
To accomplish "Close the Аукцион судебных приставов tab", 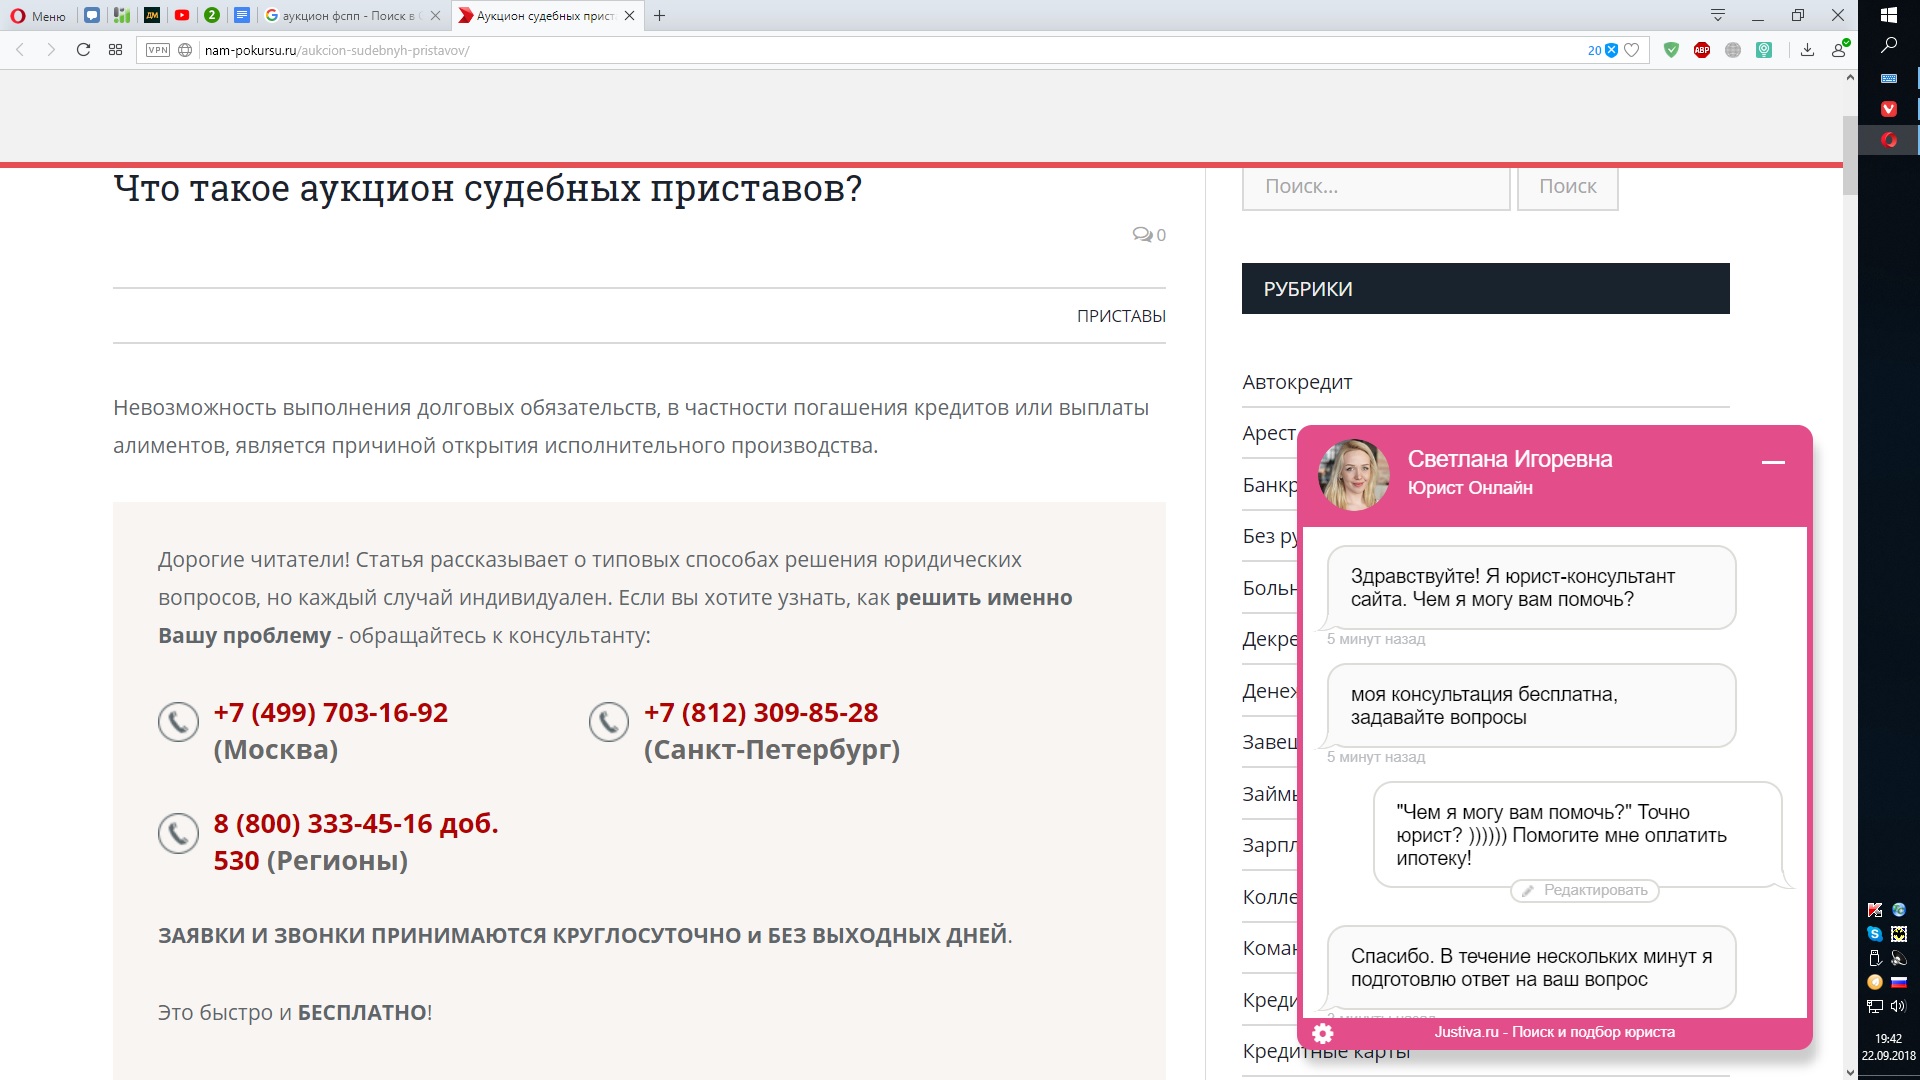I will click(x=629, y=15).
